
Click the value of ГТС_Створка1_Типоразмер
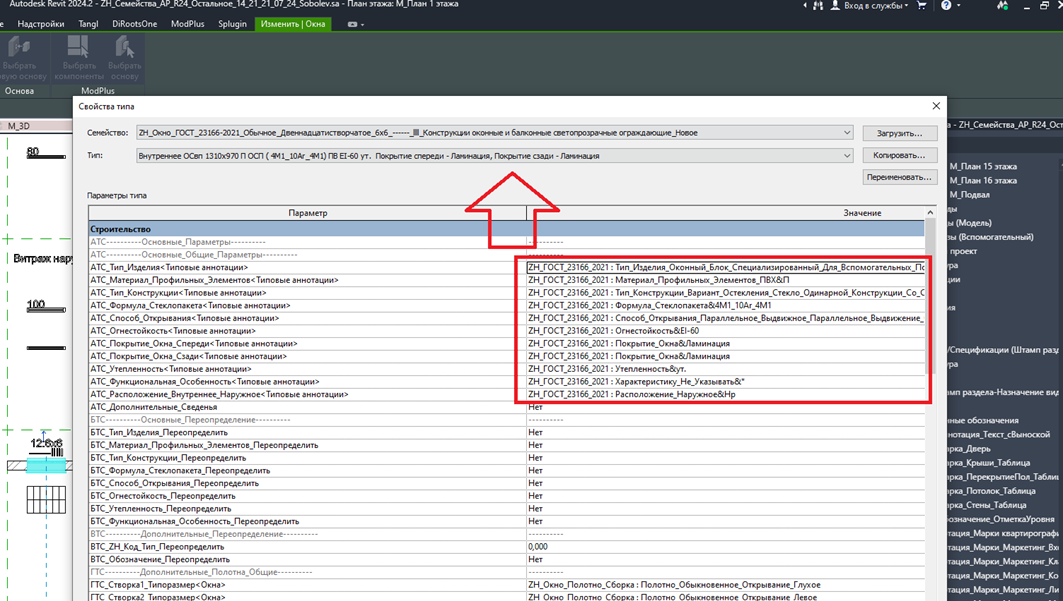click(725, 585)
